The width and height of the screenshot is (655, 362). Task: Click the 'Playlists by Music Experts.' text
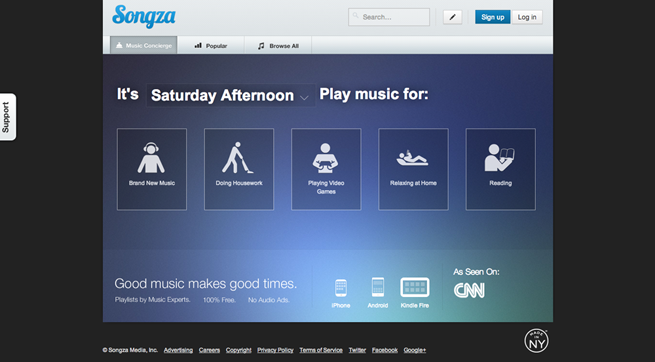(152, 299)
